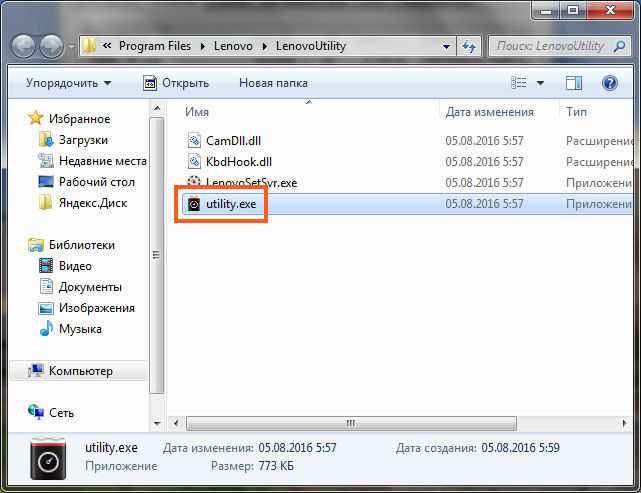Open the Упорядочить menu

coord(68,83)
